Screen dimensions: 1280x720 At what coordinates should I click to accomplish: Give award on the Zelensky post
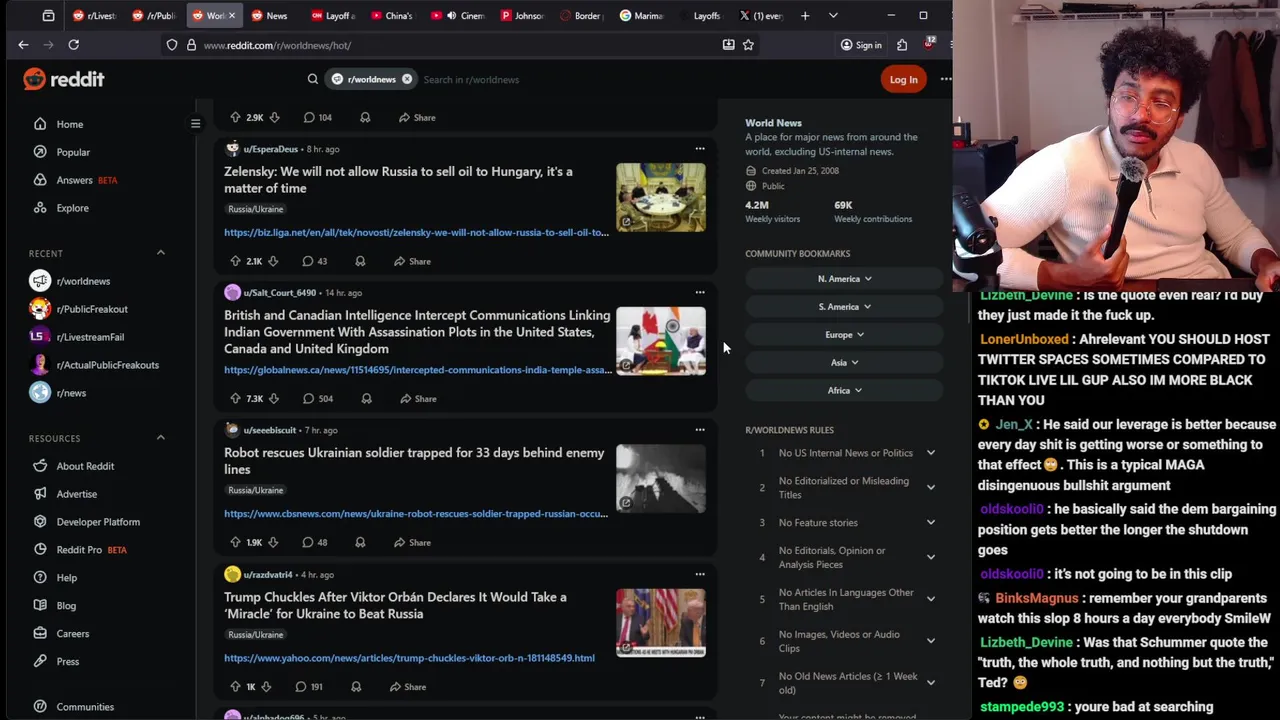[x=360, y=261]
